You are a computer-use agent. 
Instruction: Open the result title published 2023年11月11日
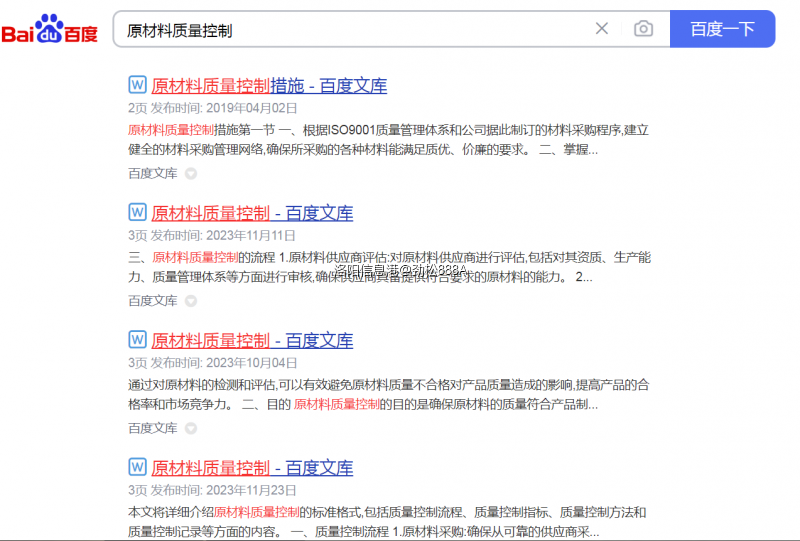click(252, 213)
